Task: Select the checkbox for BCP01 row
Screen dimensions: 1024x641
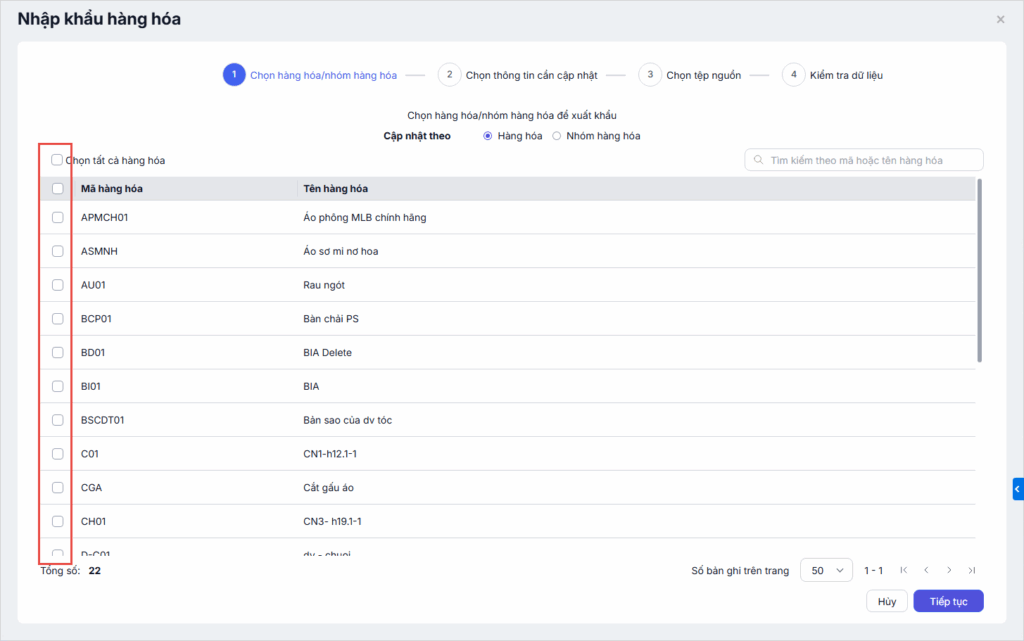Action: (58, 318)
